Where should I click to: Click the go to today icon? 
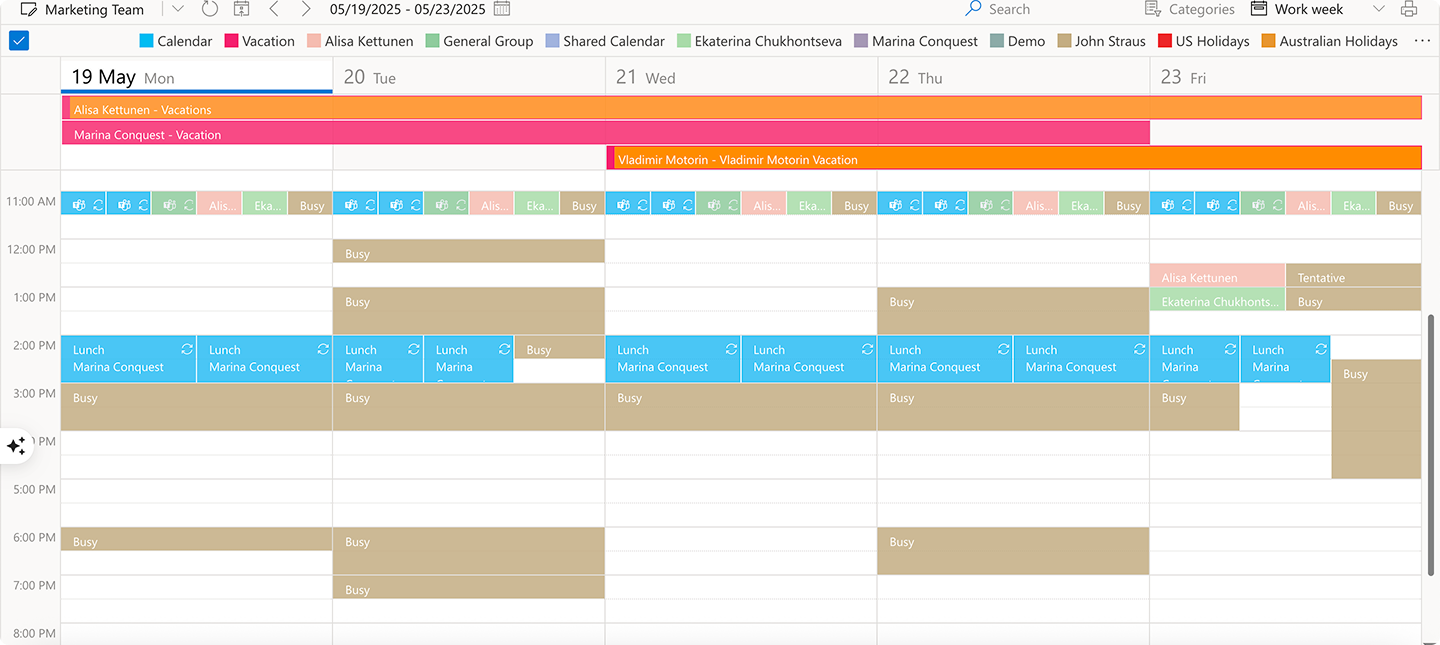point(241,9)
